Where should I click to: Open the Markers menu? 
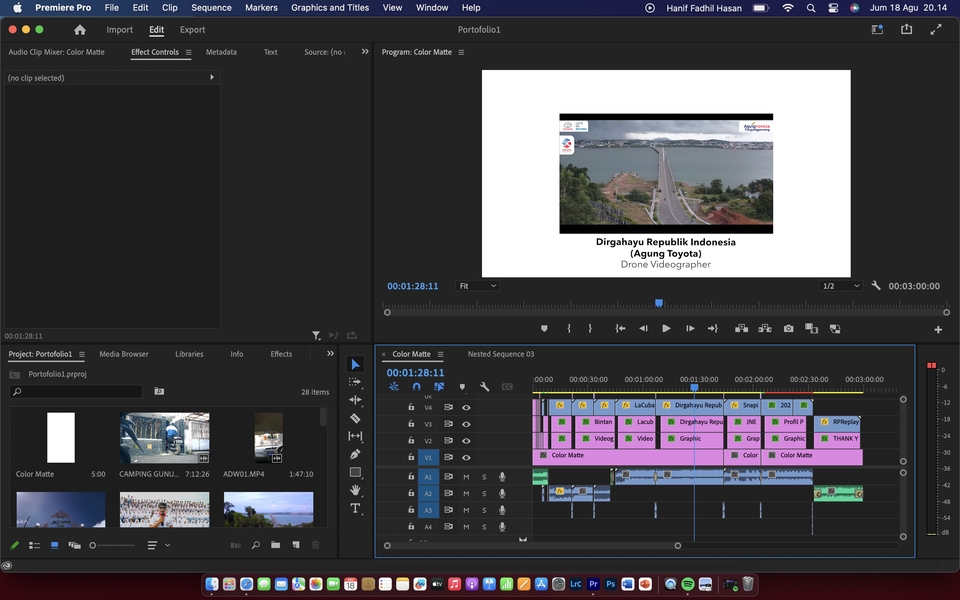coord(261,8)
